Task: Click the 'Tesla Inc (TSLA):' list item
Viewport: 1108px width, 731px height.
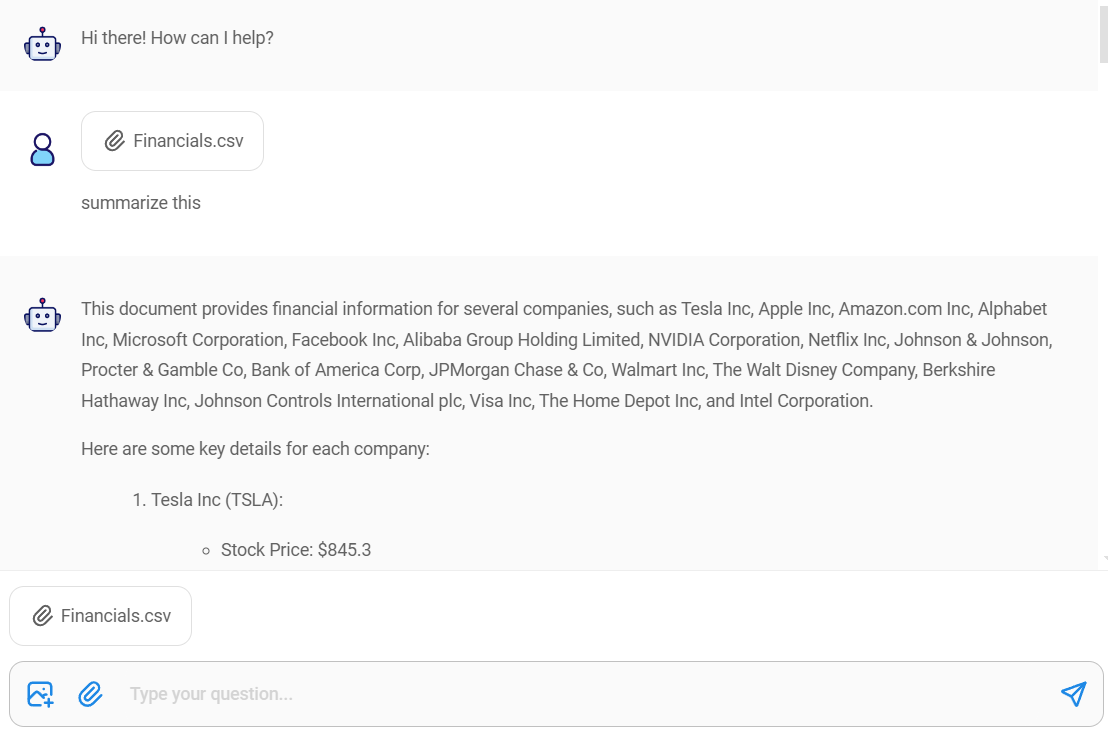Action: [216, 500]
